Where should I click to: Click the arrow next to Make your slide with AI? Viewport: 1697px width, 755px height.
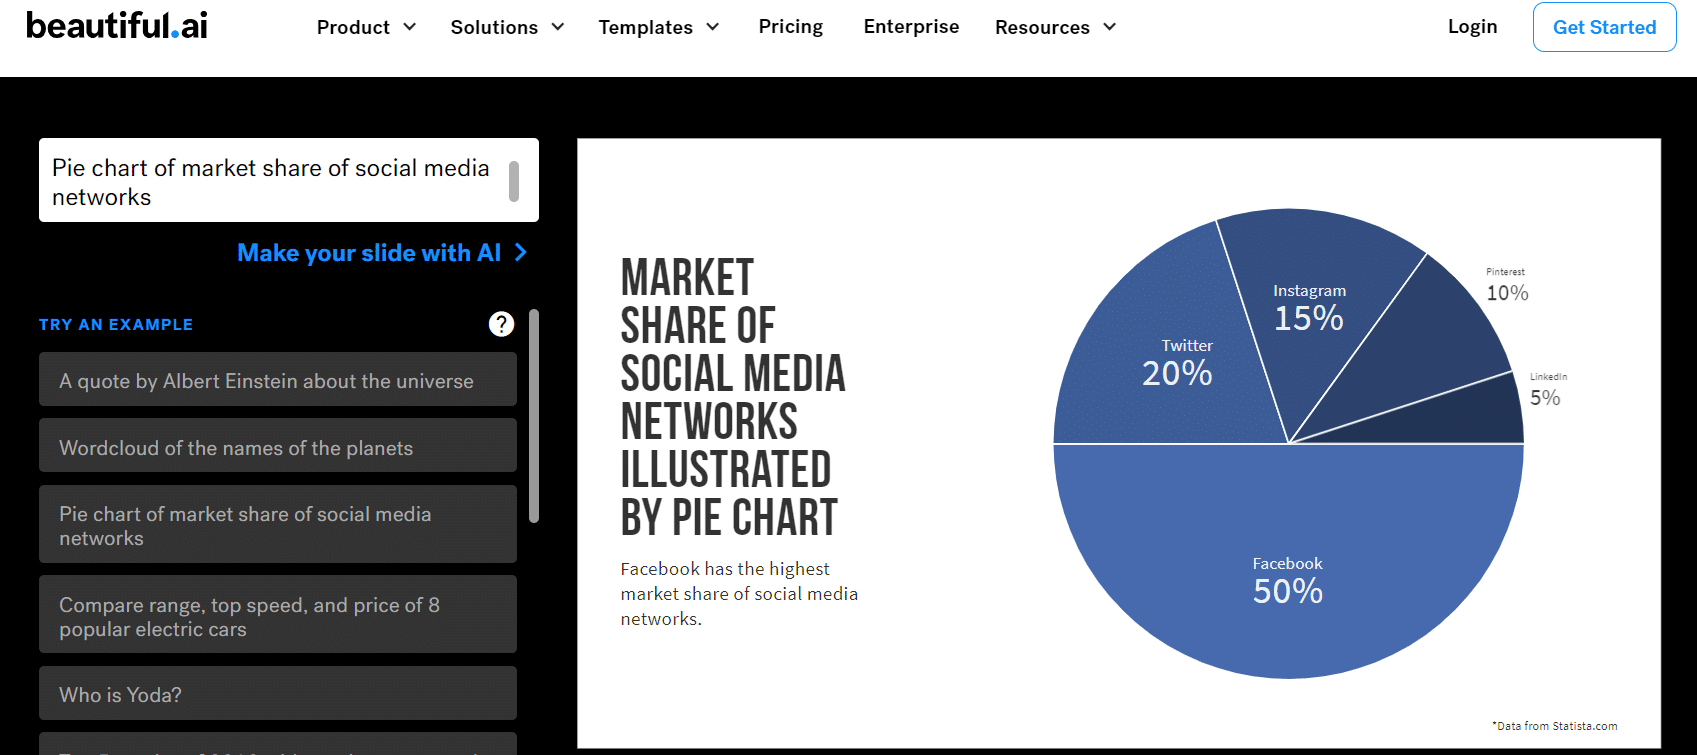(521, 253)
